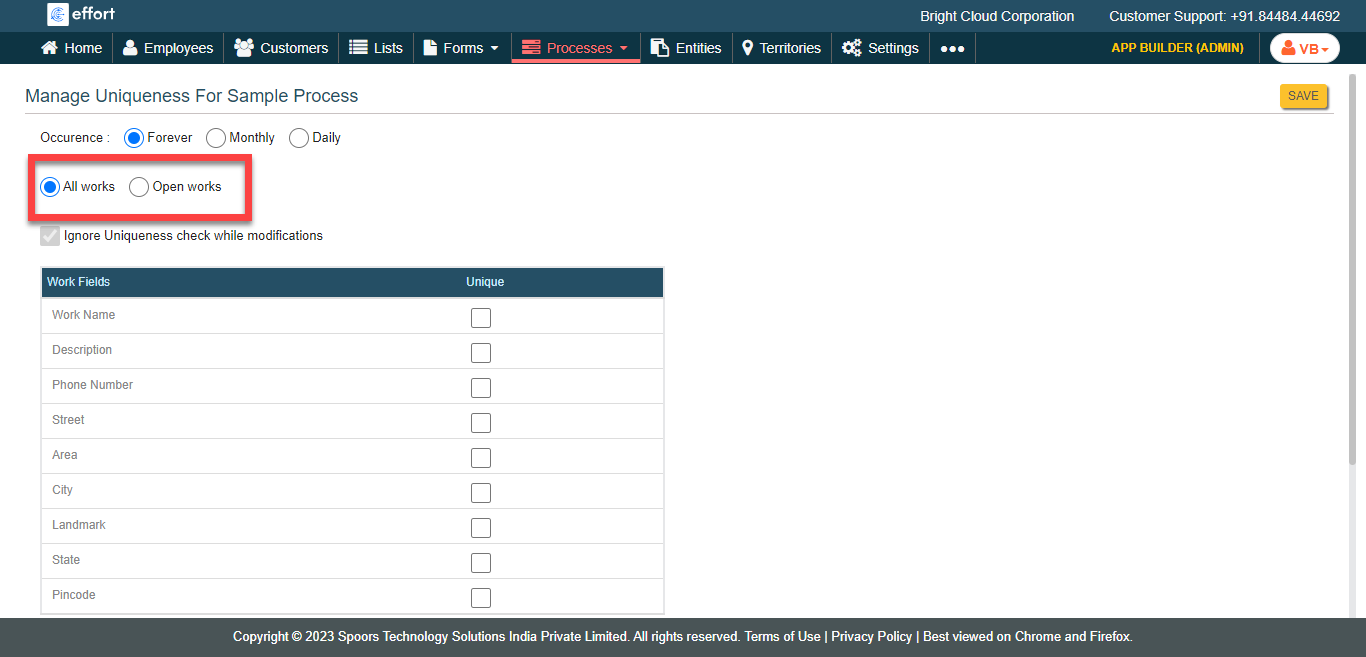
Task: Open the Privacy Policy link
Action: coord(871,637)
